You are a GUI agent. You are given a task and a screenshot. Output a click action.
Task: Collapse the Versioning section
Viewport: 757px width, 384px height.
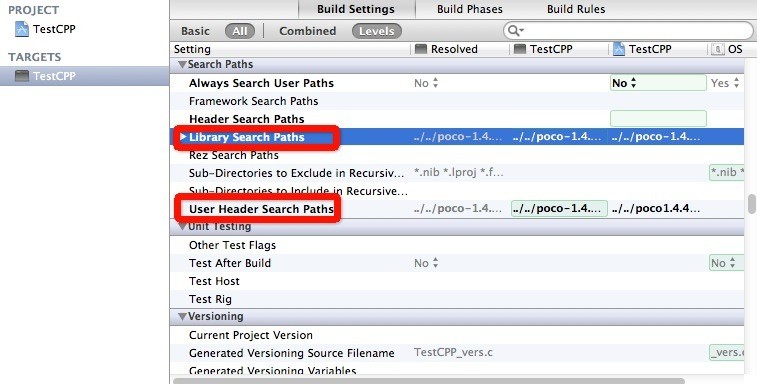pos(182,317)
